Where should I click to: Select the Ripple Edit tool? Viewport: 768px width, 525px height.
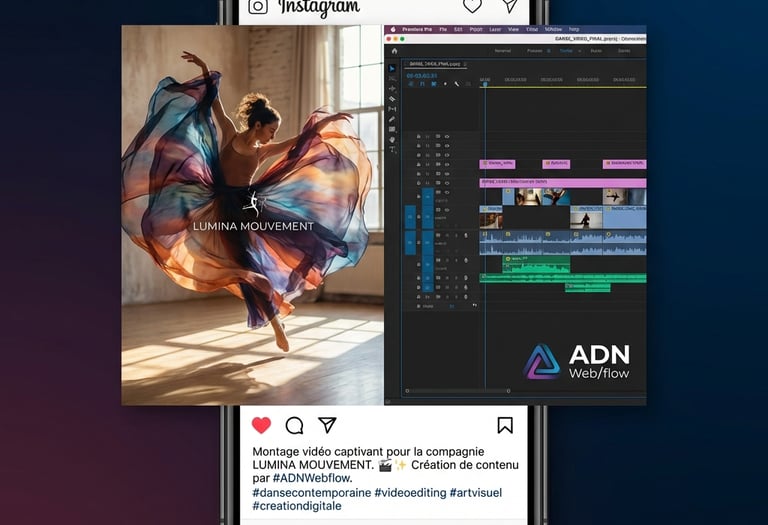click(x=392, y=89)
